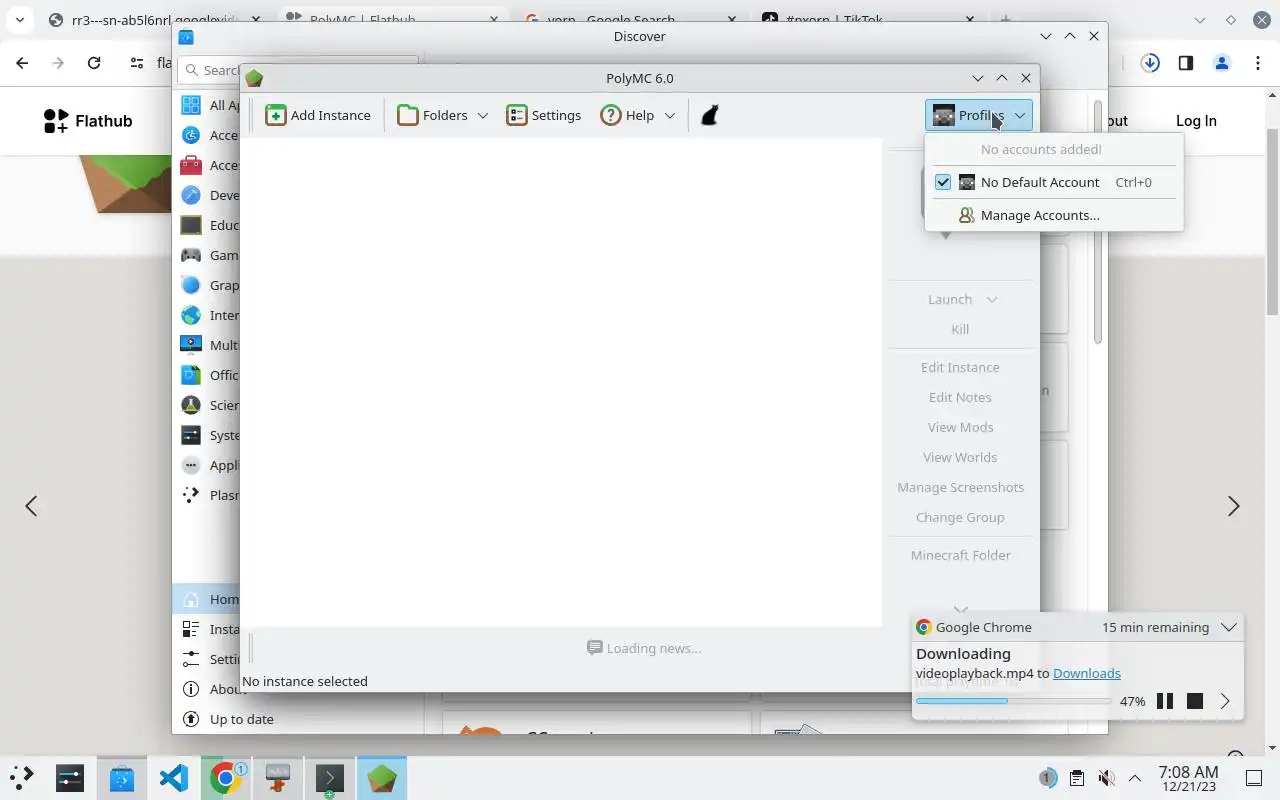Click the Discover sidebar Settings icon
Image resolution: width=1280 pixels, height=800 pixels.
pos(191,659)
